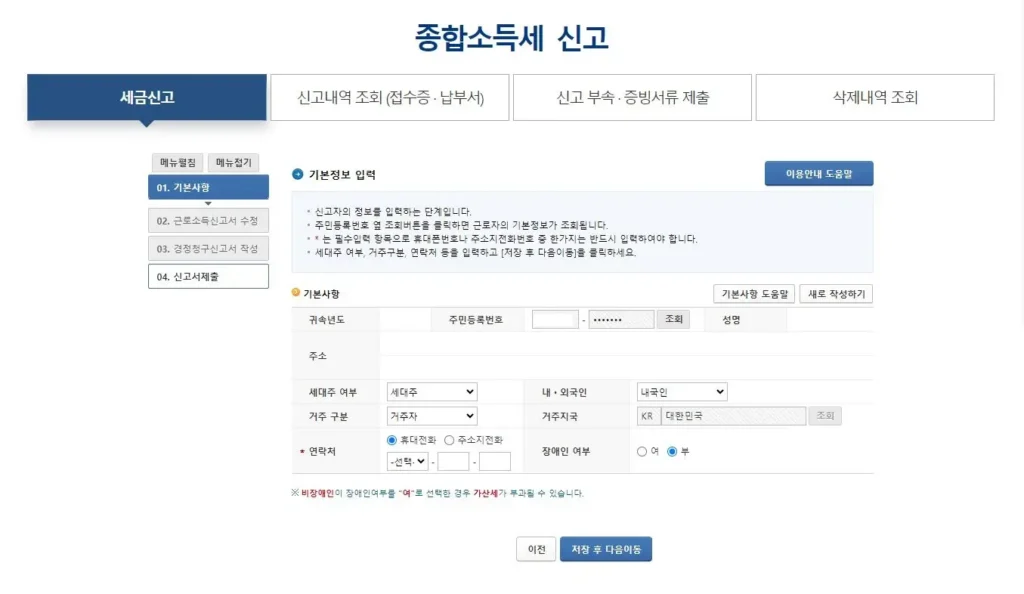Choose 부 for 장애인 여부

pos(672,452)
